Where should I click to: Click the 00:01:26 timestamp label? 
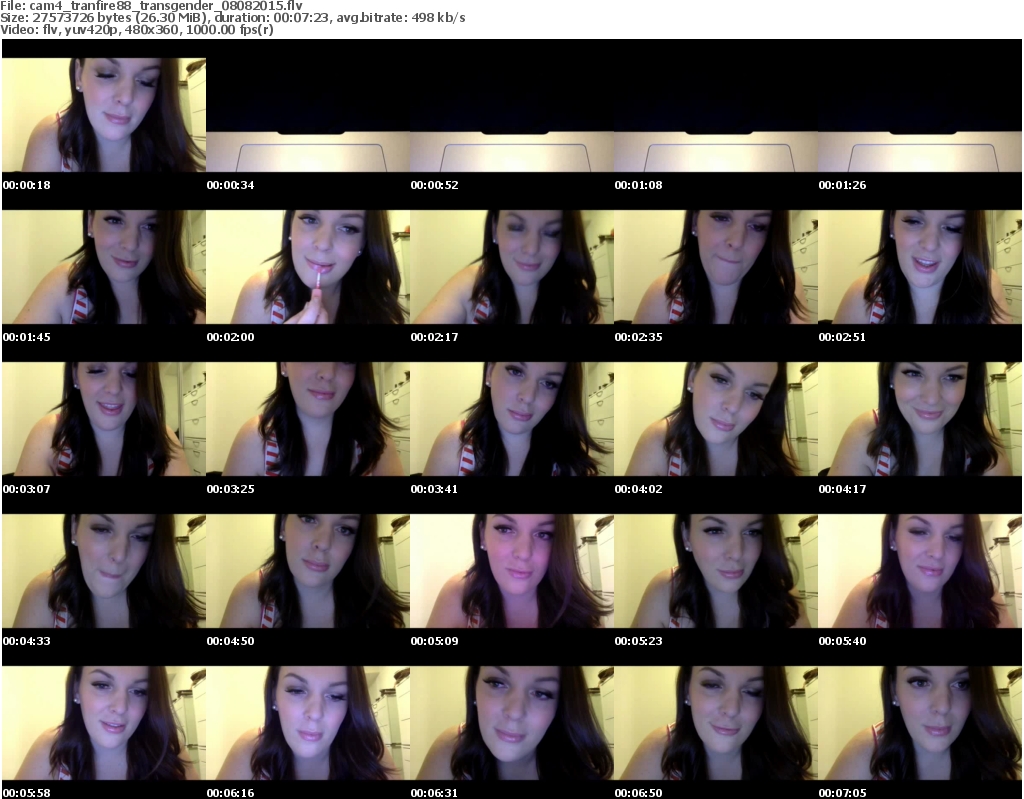[x=842, y=185]
